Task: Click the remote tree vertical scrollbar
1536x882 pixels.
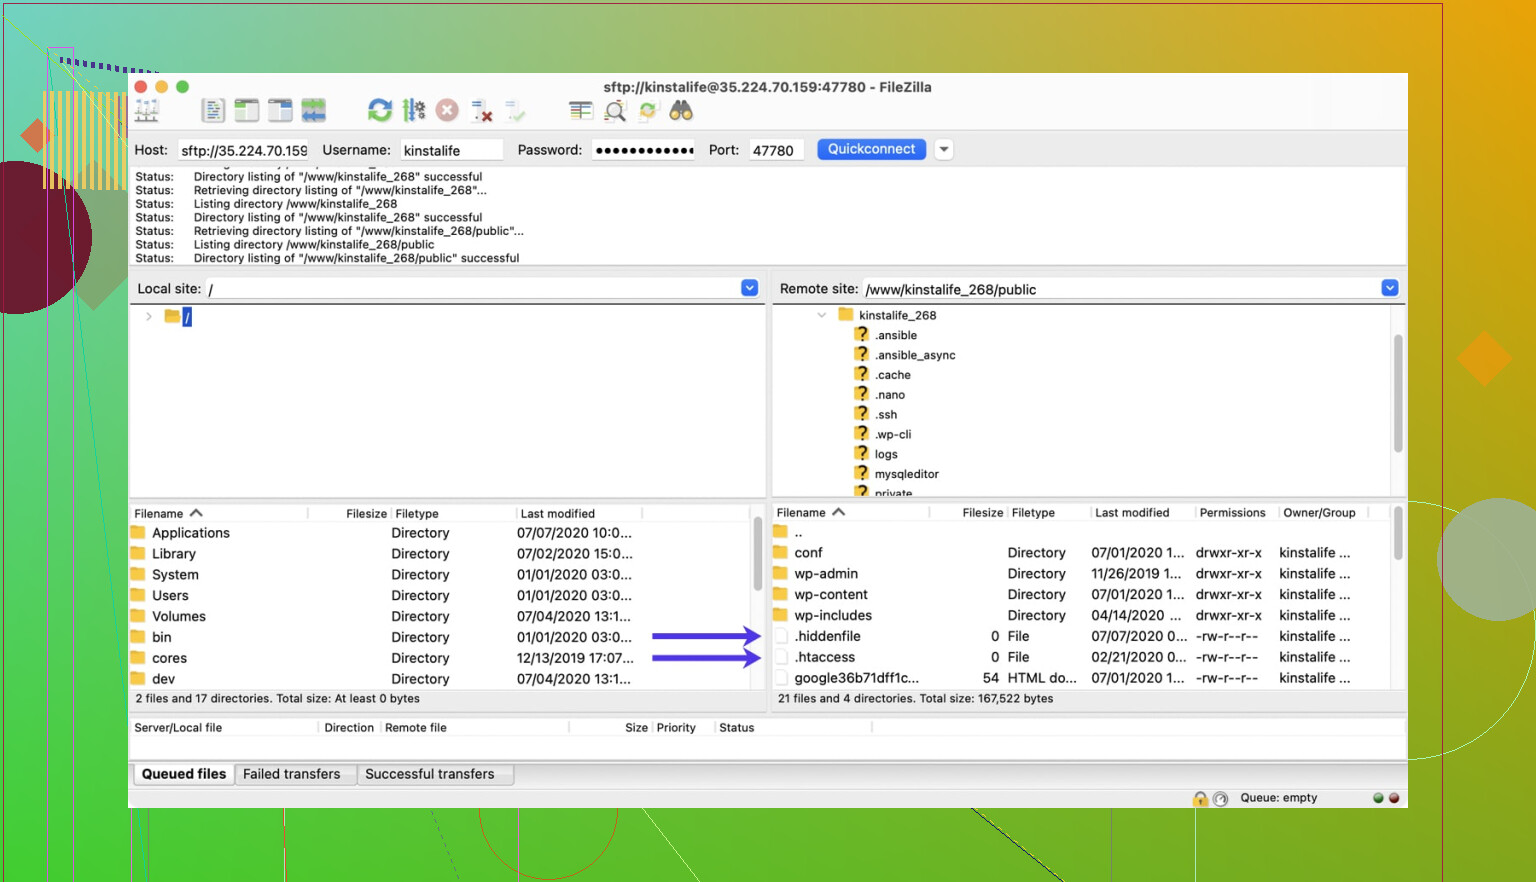Action: point(1398,393)
